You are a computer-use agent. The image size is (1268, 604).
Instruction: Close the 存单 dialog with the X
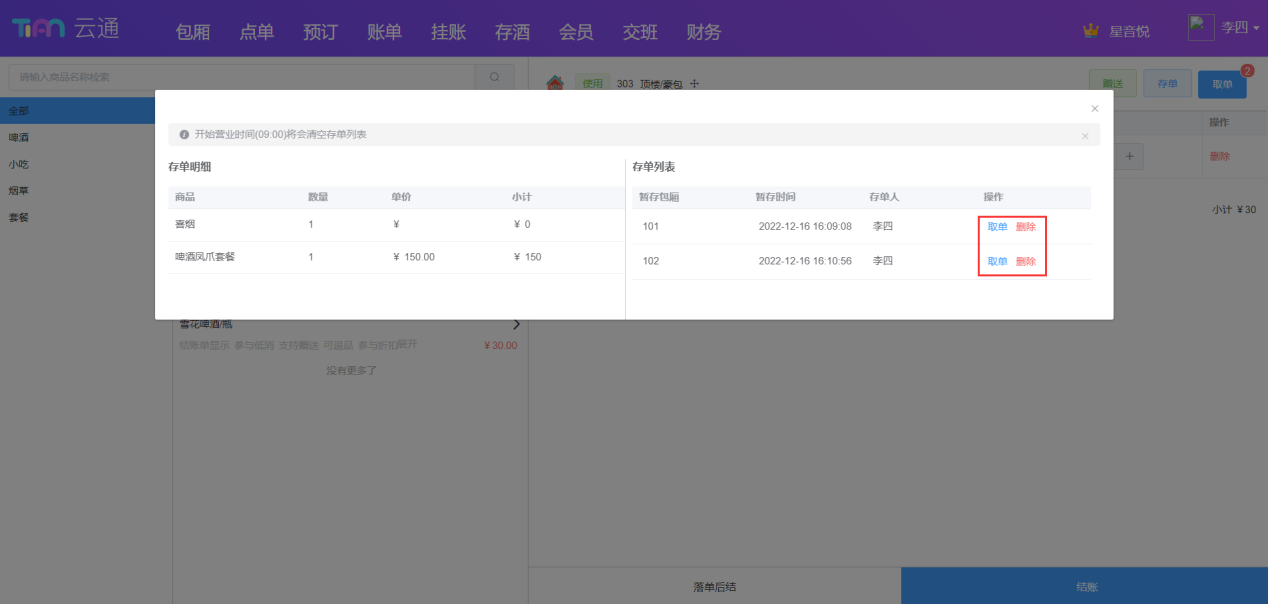1094,108
